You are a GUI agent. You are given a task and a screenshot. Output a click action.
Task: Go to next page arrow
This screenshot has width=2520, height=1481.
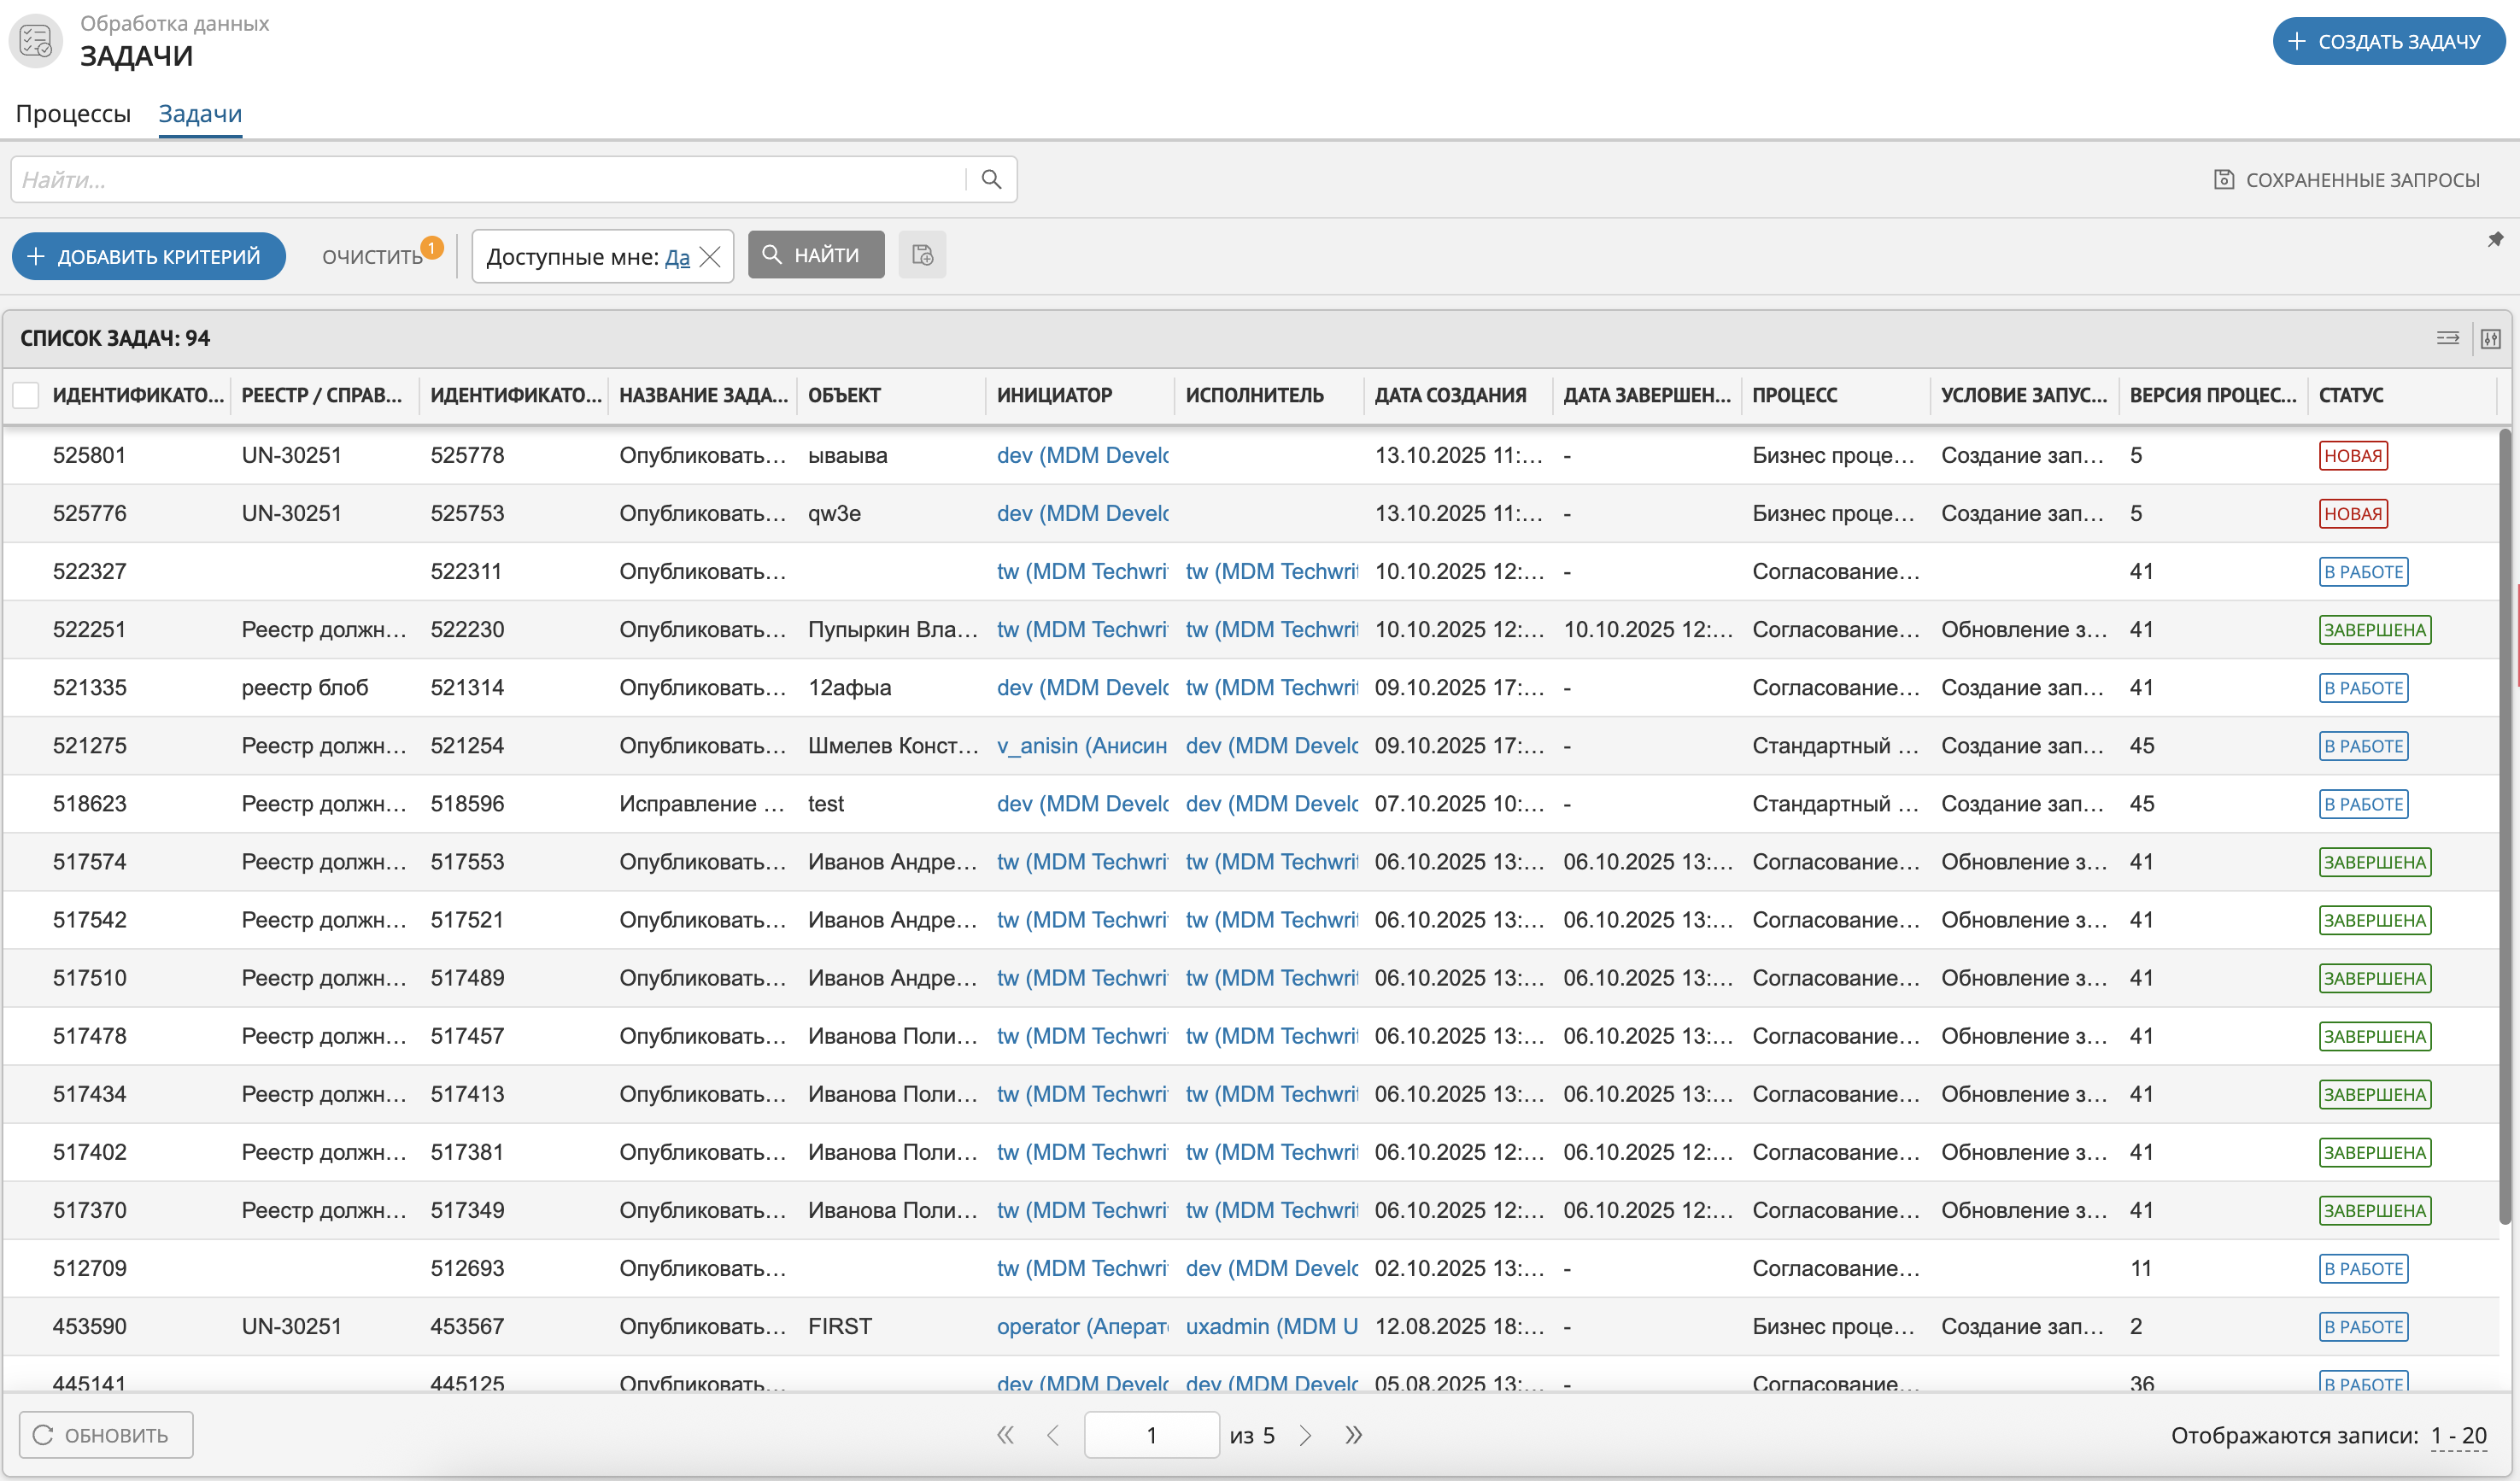coord(1305,1435)
